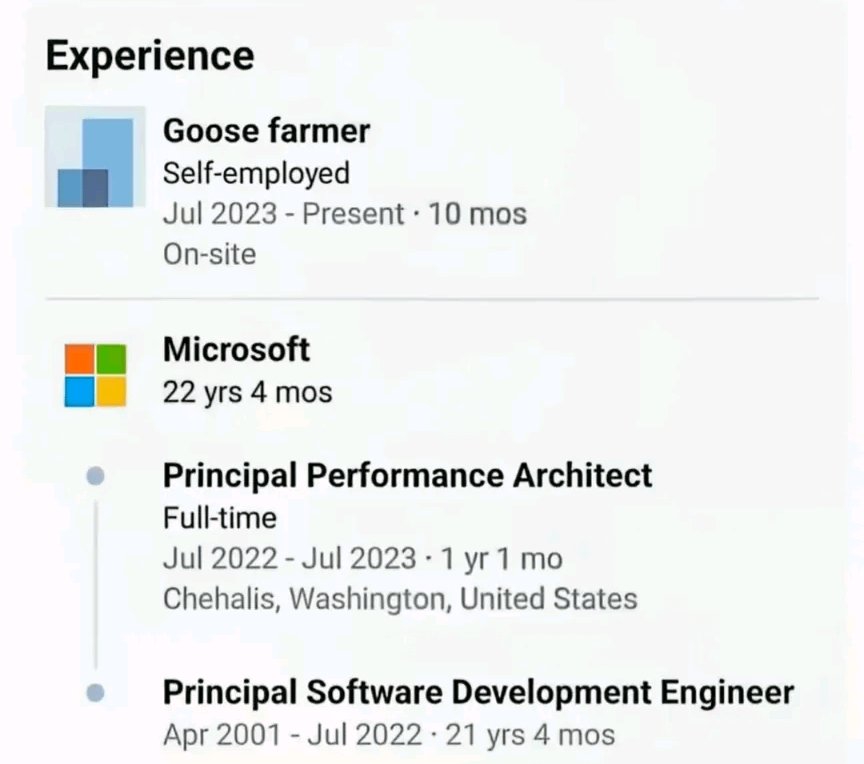
Task: Select the timeline dot beside Principal Performance Architect
Action: click(x=96, y=476)
